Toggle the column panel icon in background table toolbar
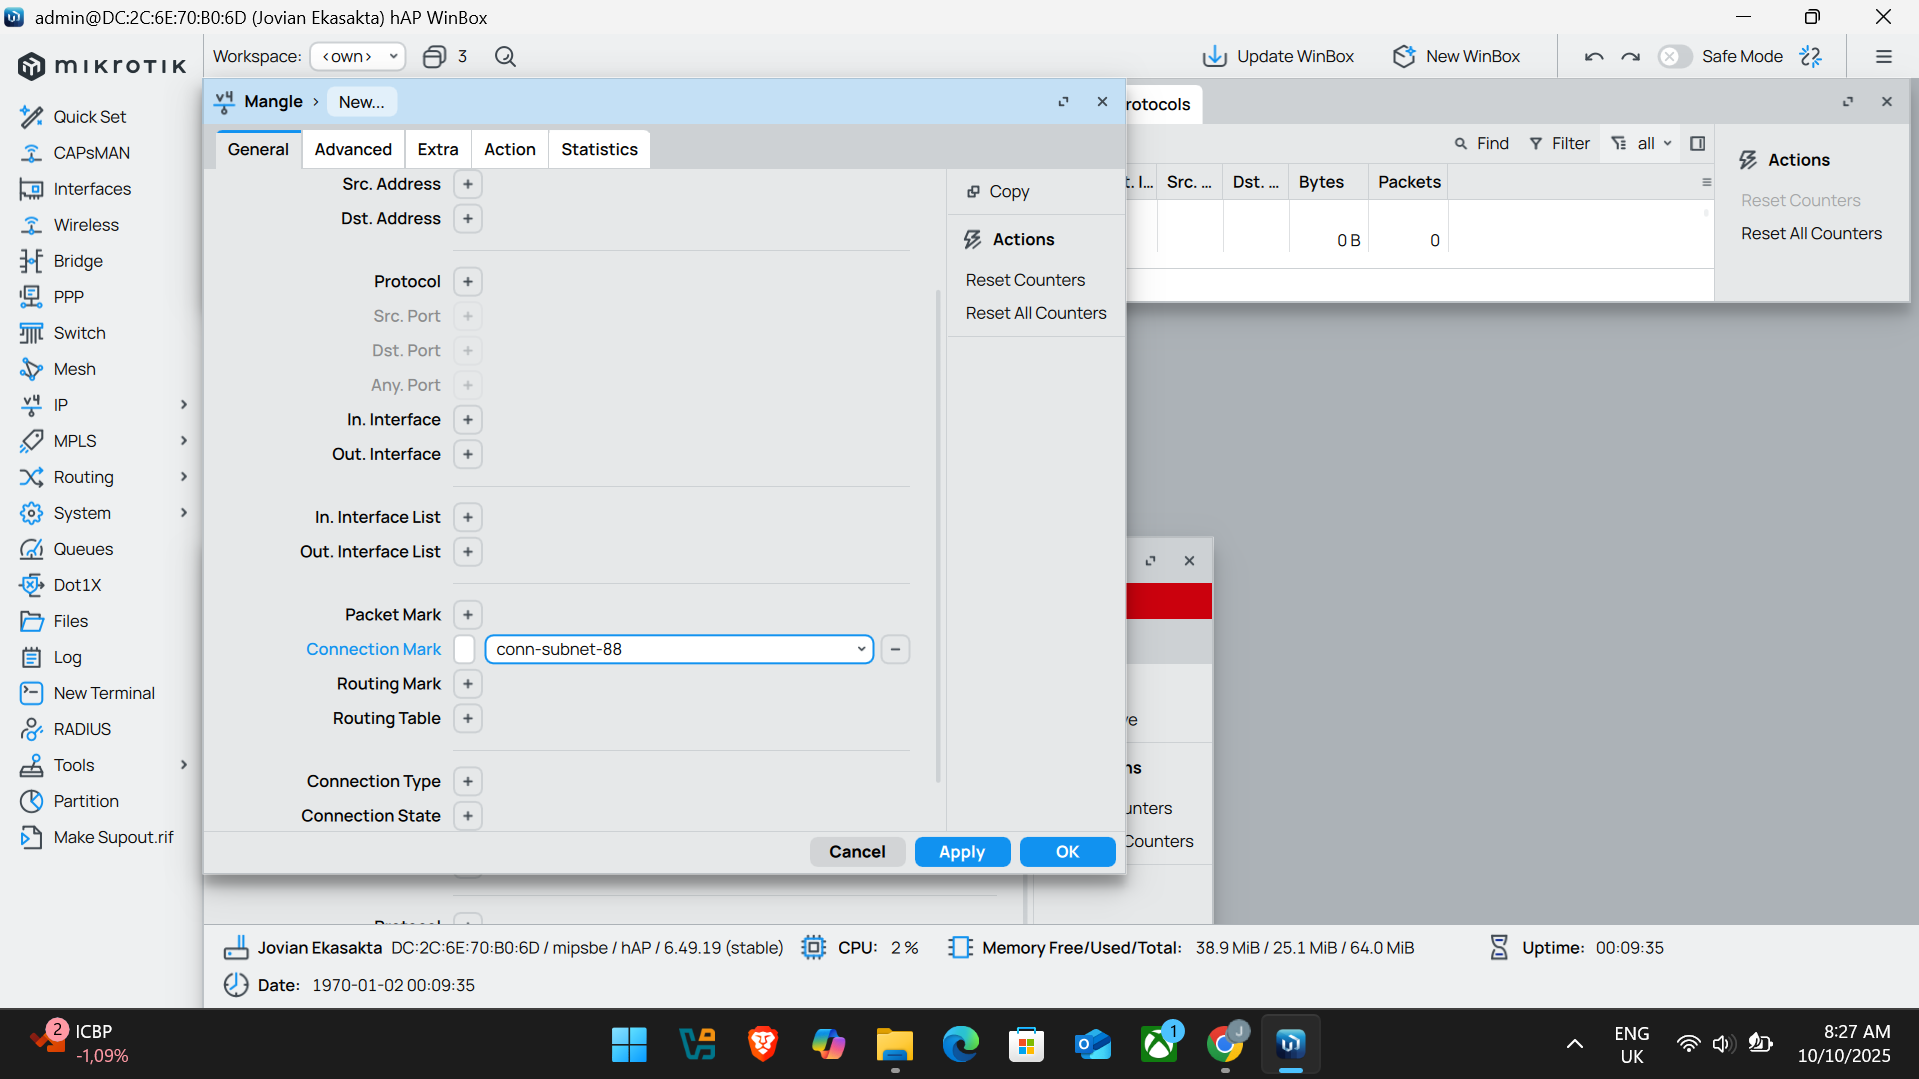 [1697, 143]
